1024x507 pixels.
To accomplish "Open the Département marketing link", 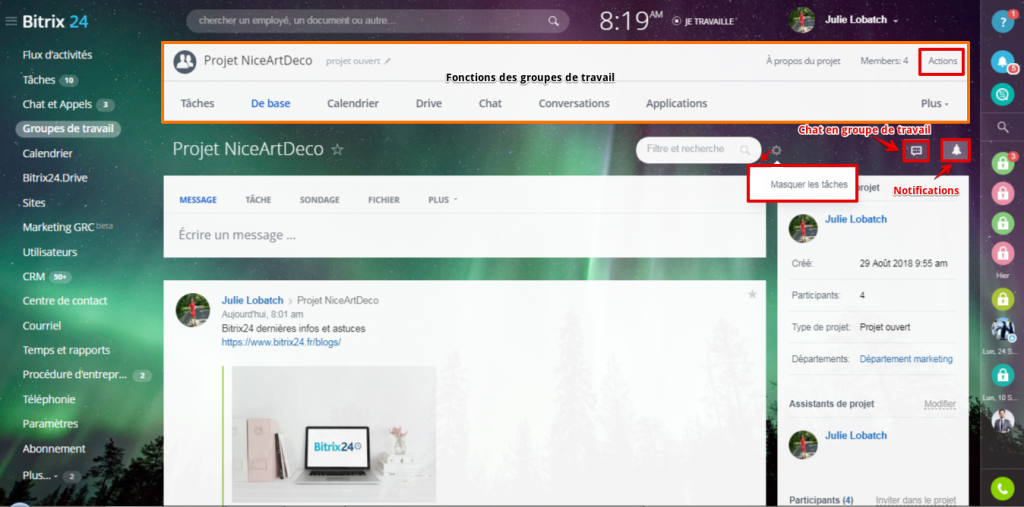I will click(906, 359).
